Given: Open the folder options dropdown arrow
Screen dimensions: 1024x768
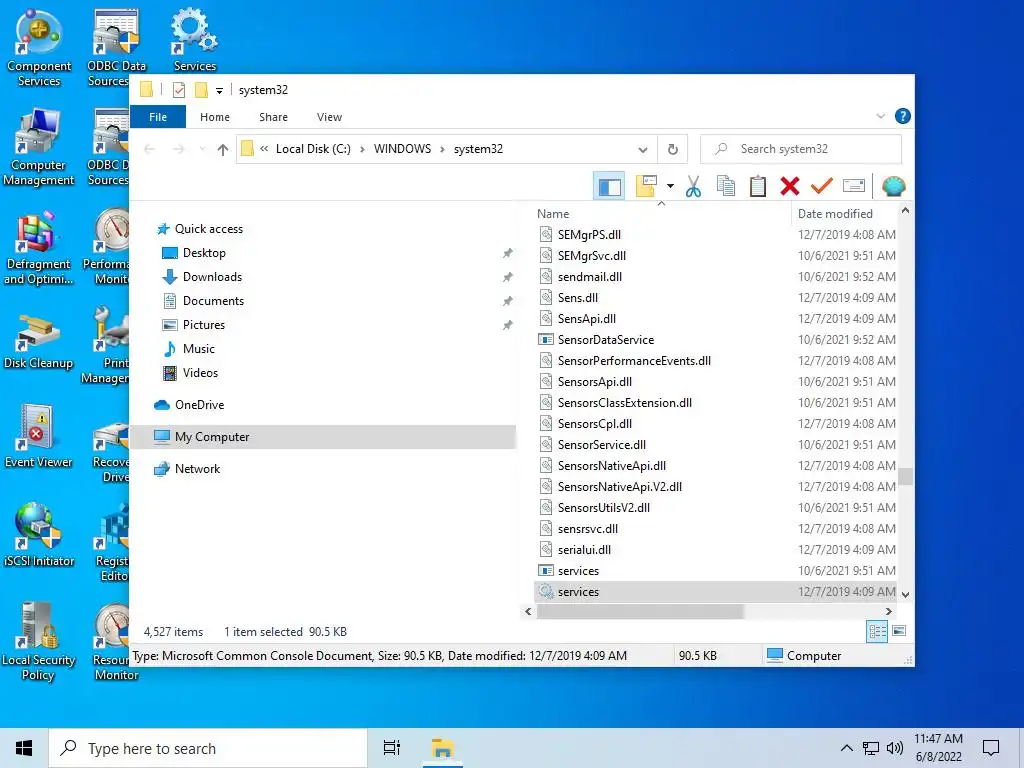Looking at the screenshot, I should (670, 186).
